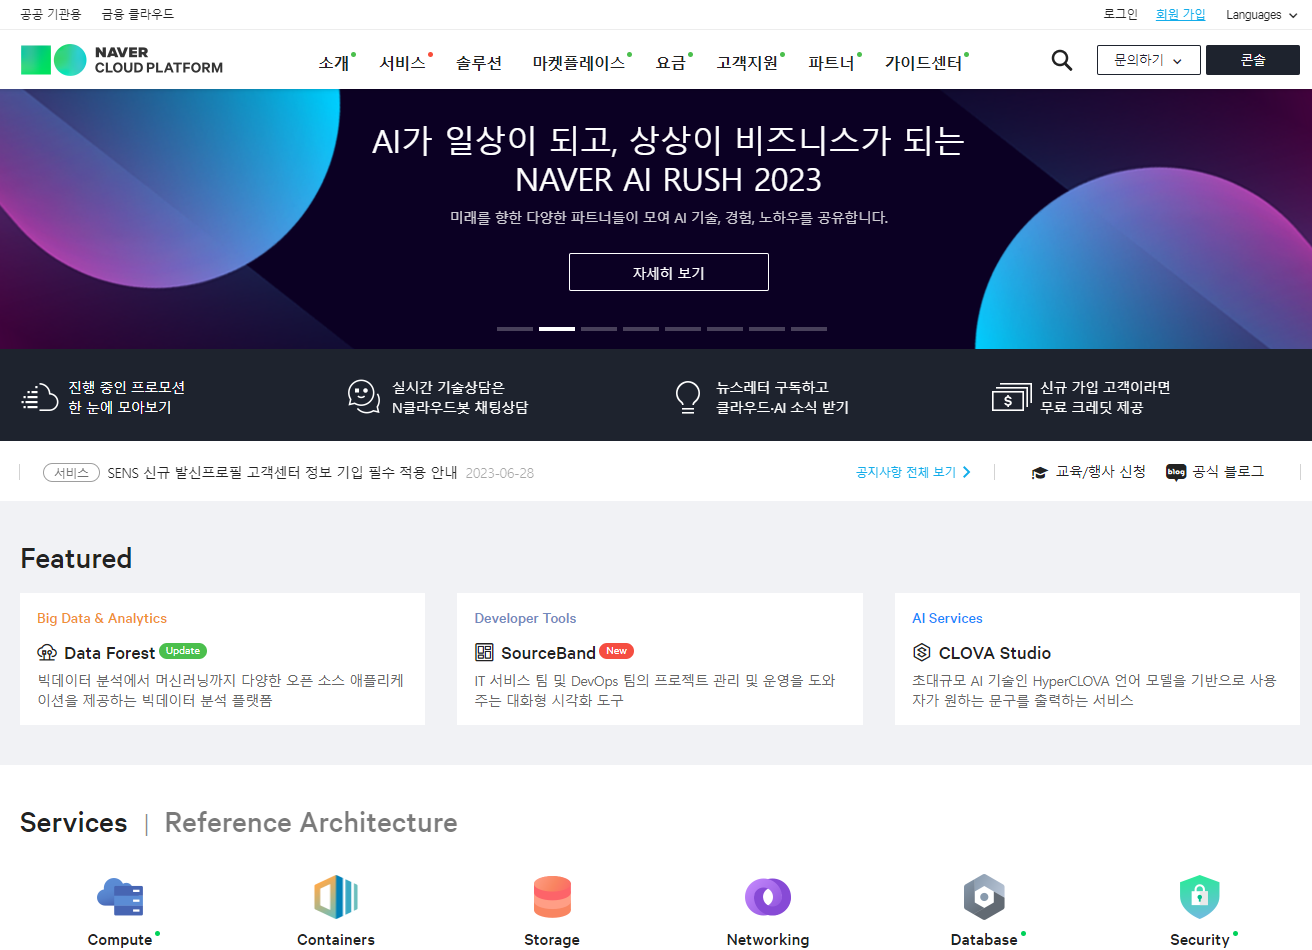
Task: Switch to the Reference Architecture tab
Action: pyautogui.click(x=311, y=823)
